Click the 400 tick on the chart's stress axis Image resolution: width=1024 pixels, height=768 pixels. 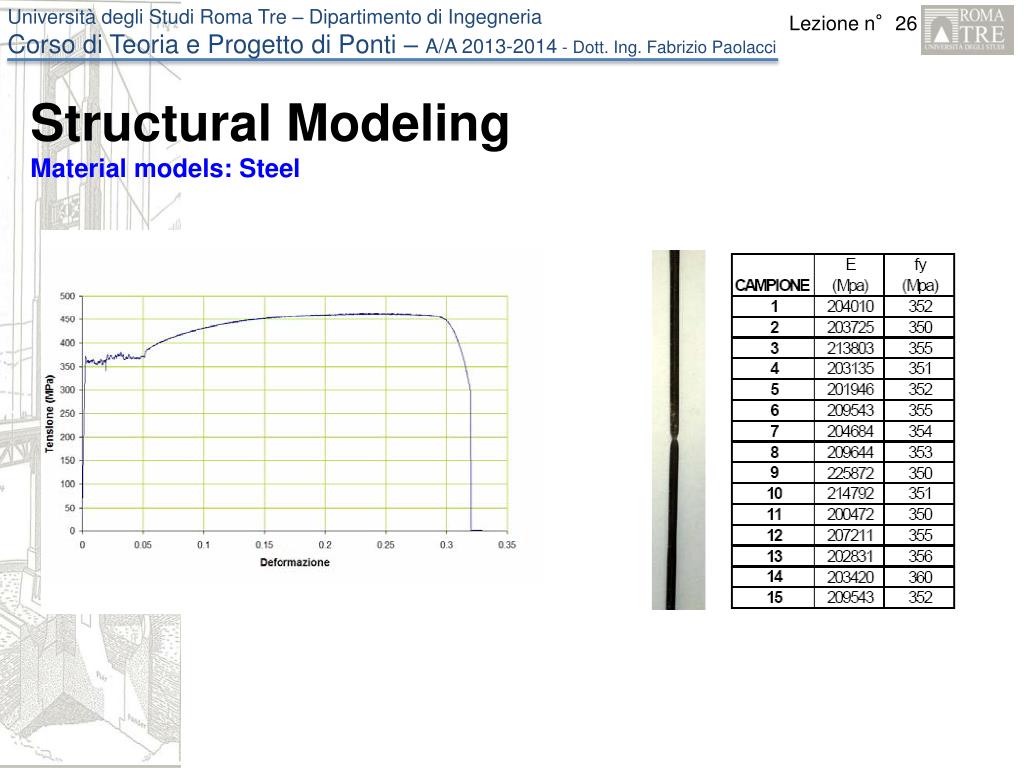tap(68, 343)
